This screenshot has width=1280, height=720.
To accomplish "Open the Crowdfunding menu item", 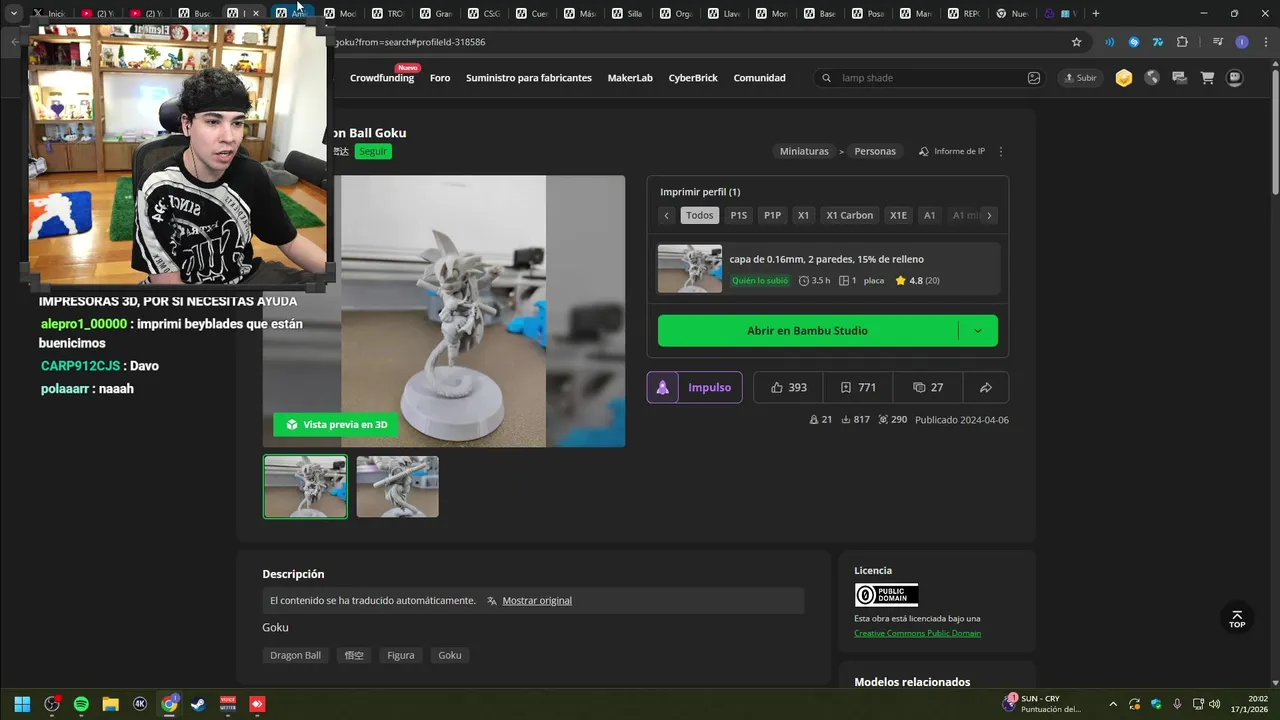I will pyautogui.click(x=382, y=78).
